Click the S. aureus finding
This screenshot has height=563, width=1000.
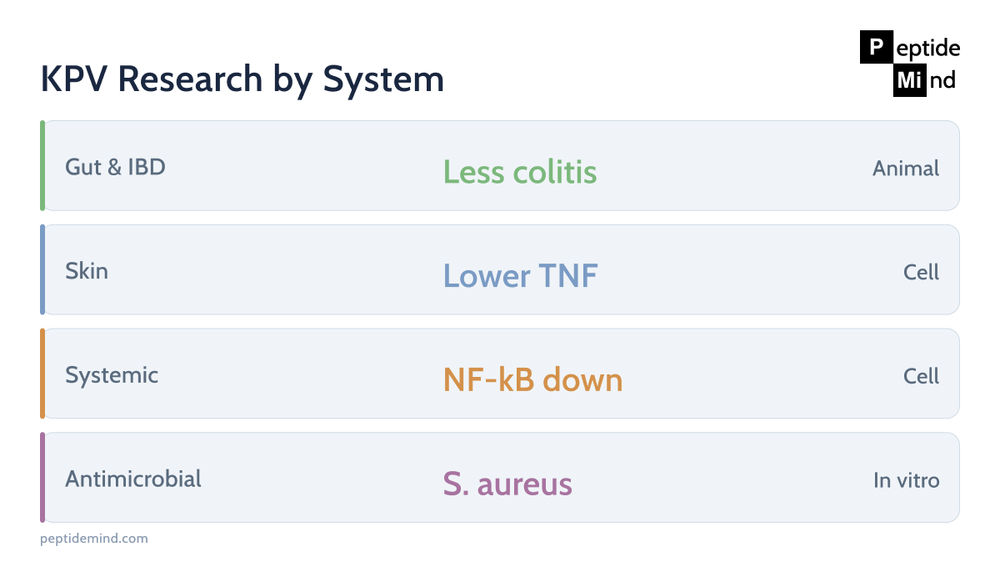click(x=508, y=483)
